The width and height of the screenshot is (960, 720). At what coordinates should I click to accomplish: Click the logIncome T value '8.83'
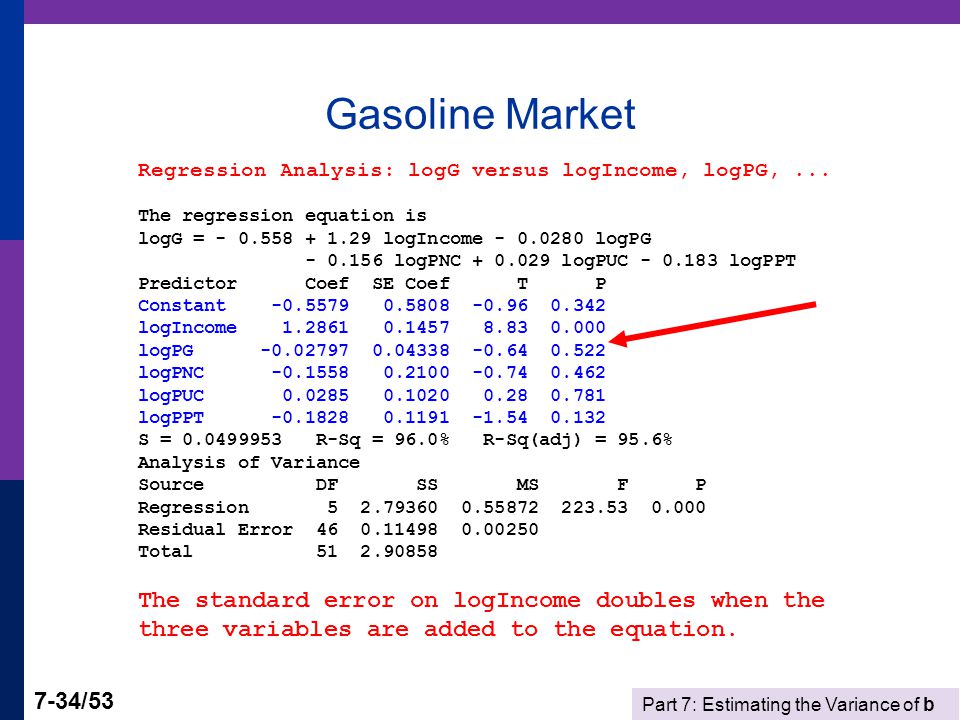point(506,328)
